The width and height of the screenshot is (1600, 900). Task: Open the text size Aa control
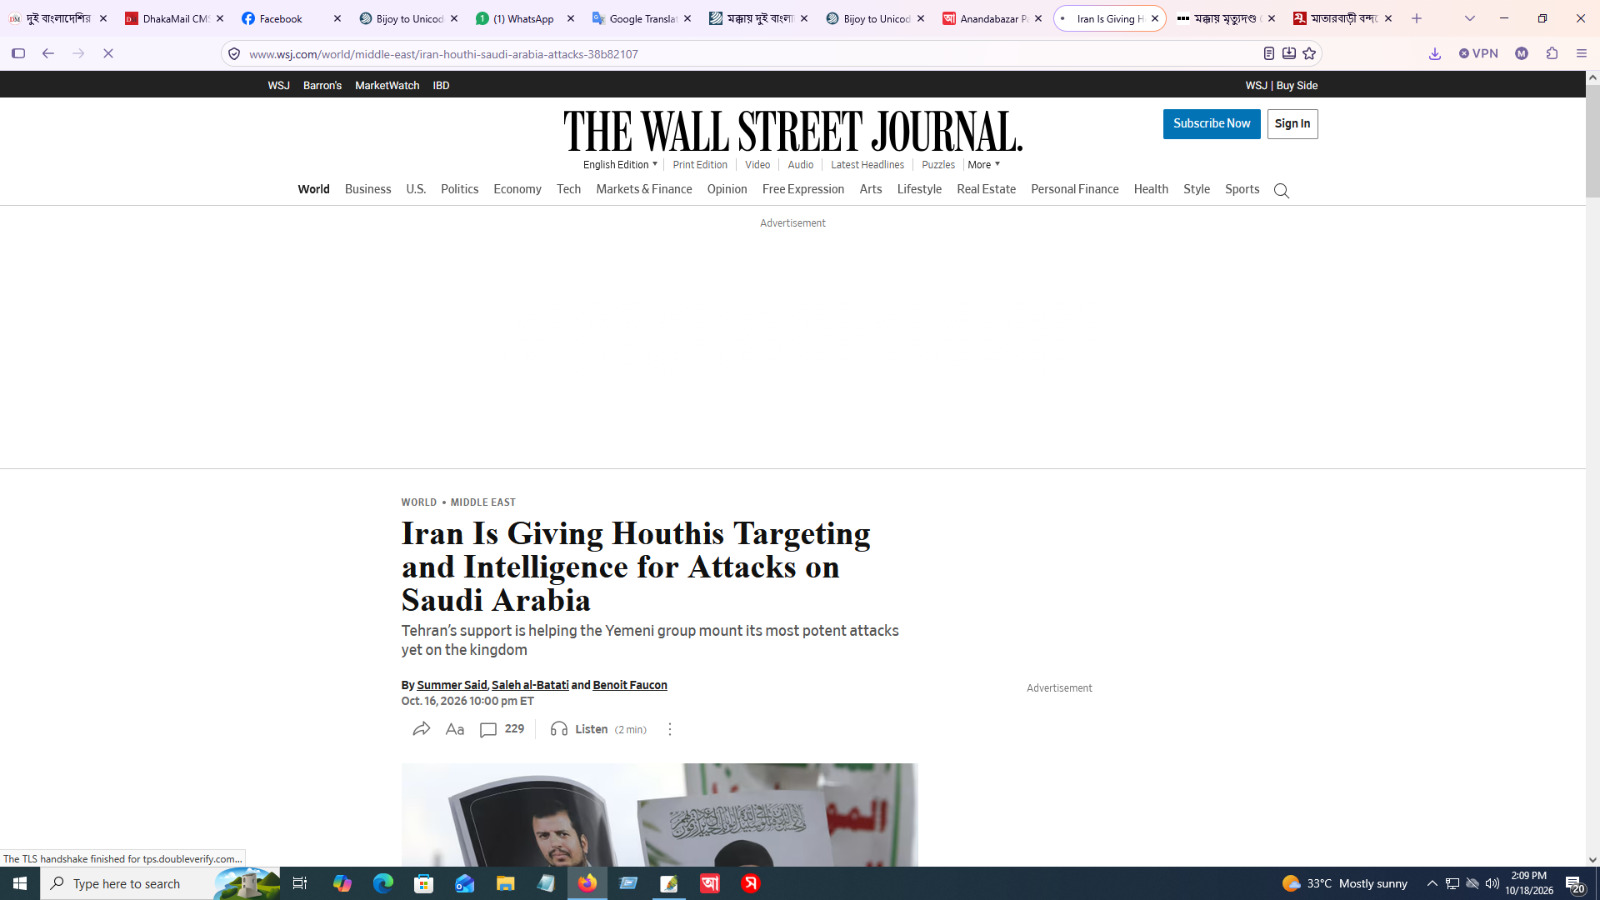(455, 729)
